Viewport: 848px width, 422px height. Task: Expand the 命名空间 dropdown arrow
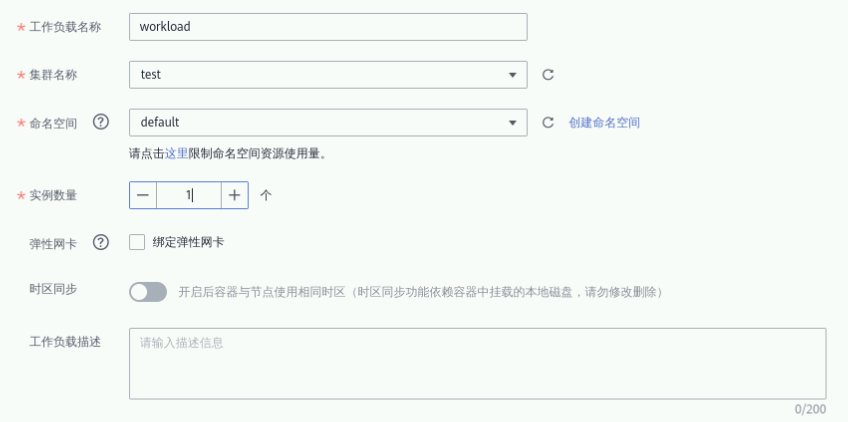click(x=512, y=122)
